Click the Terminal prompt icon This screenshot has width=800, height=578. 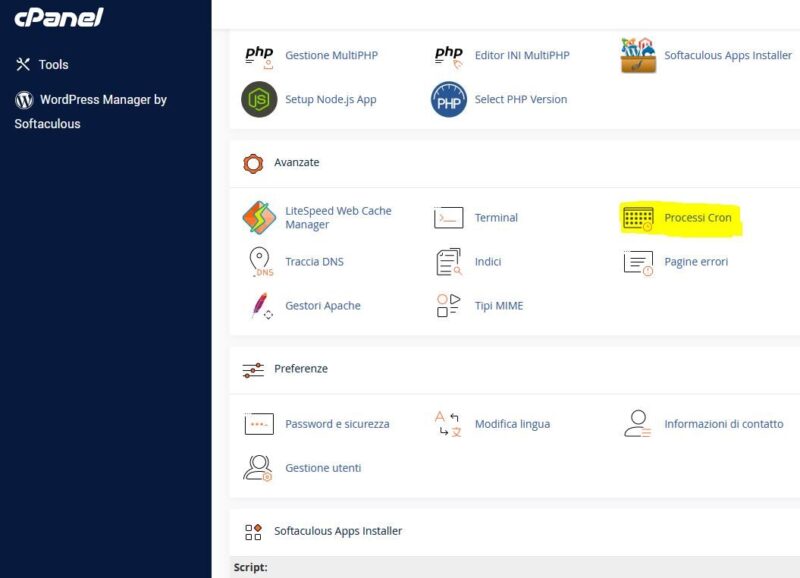448,218
